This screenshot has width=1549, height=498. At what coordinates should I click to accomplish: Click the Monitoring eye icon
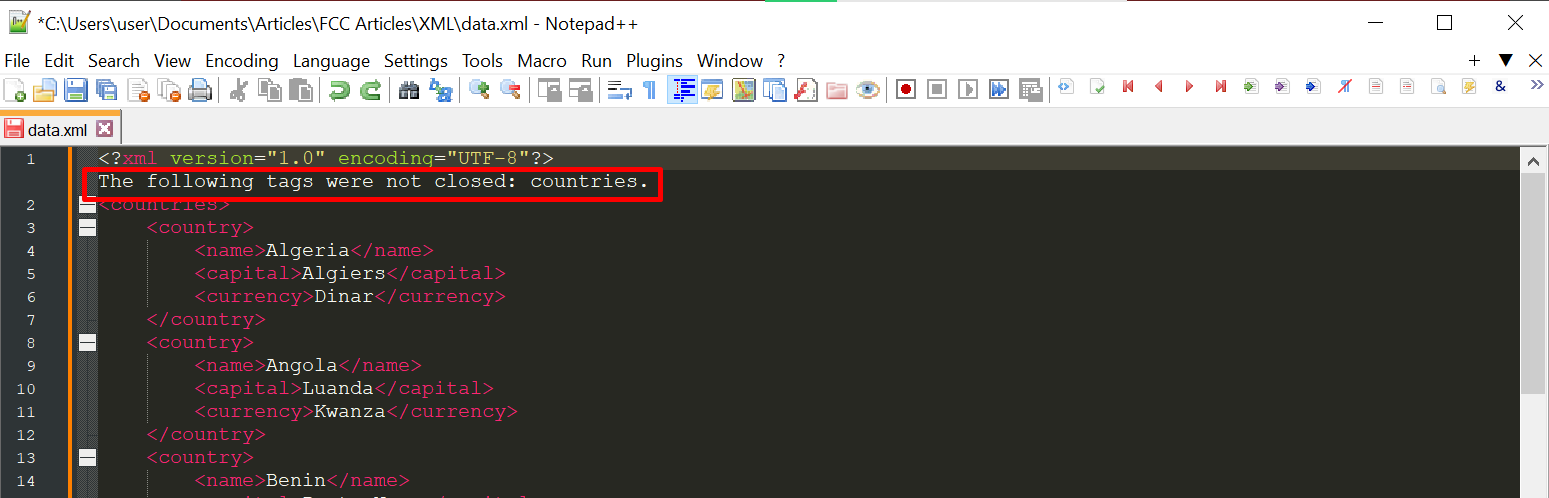click(867, 90)
